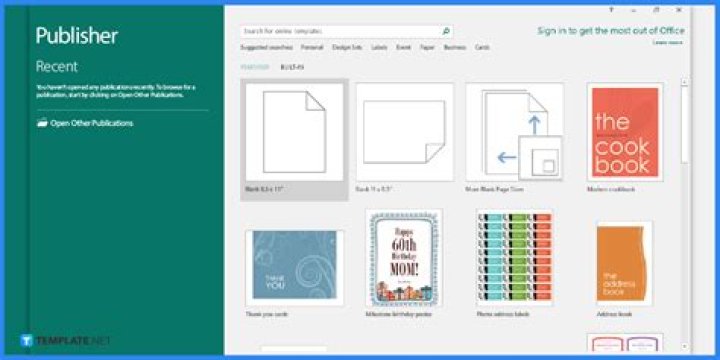This screenshot has height=360, width=720.
Task: Click the Business suggested search link
Action: [455, 47]
